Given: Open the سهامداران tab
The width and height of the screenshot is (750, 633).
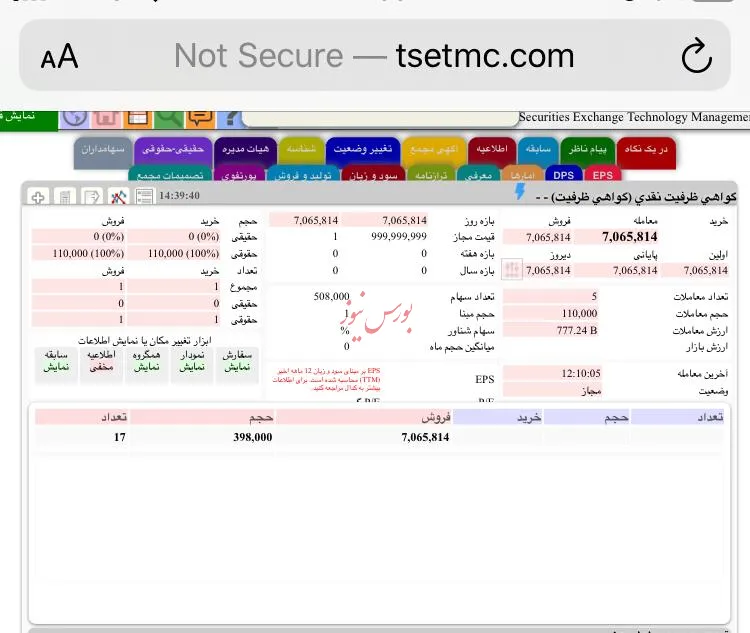Looking at the screenshot, I should (102, 152).
